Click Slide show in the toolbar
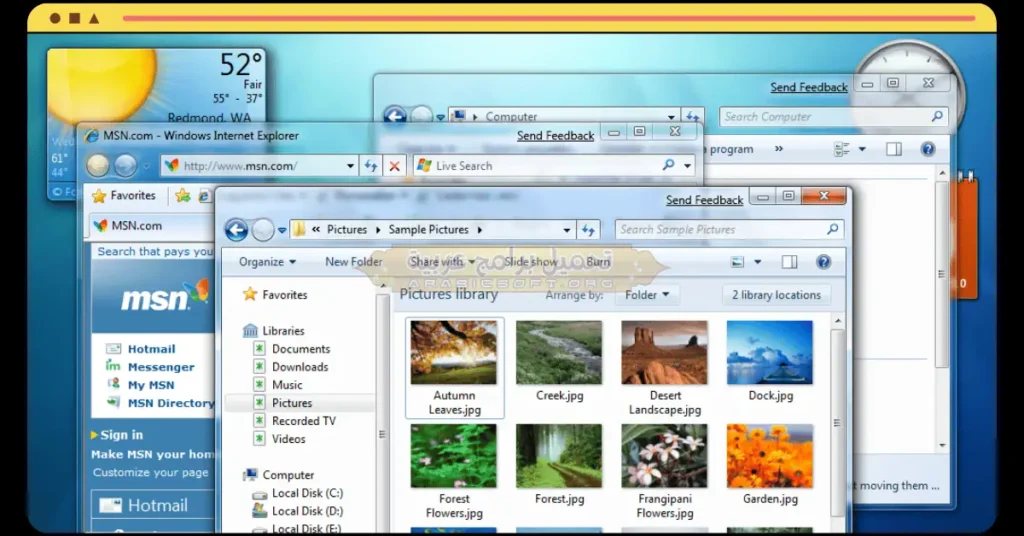This screenshot has width=1024, height=536. click(x=531, y=262)
